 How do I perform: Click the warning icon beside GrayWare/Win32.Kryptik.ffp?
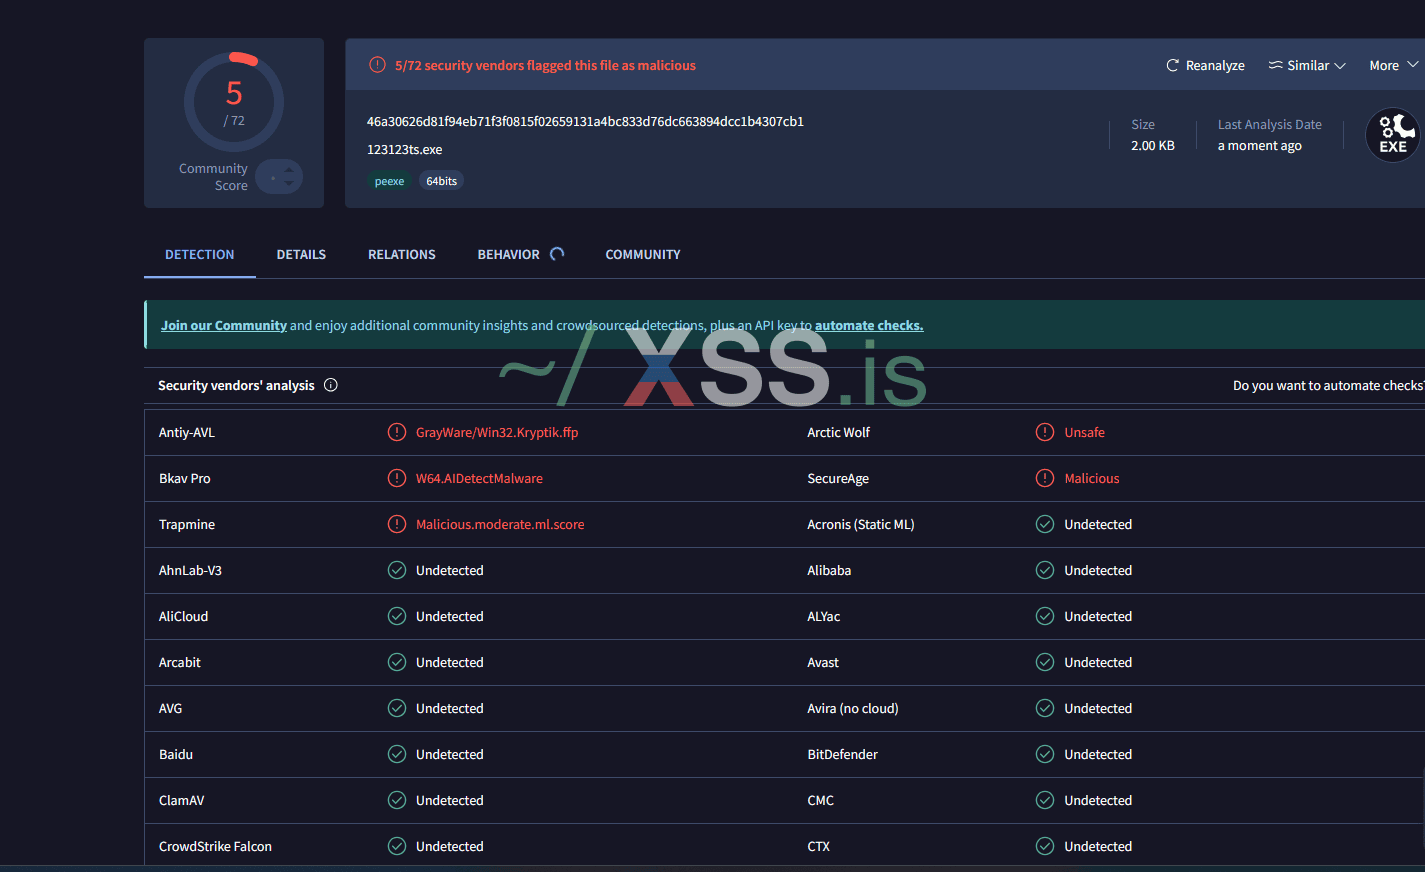point(397,432)
